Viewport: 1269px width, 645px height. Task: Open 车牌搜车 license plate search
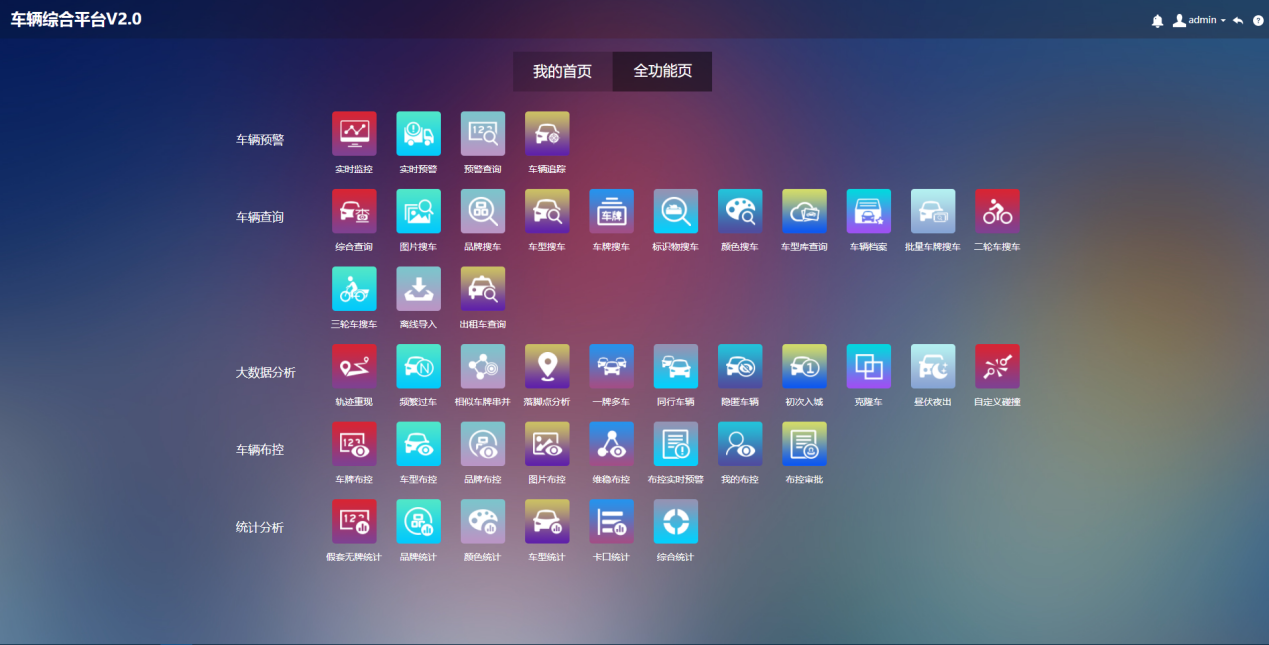pyautogui.click(x=611, y=211)
